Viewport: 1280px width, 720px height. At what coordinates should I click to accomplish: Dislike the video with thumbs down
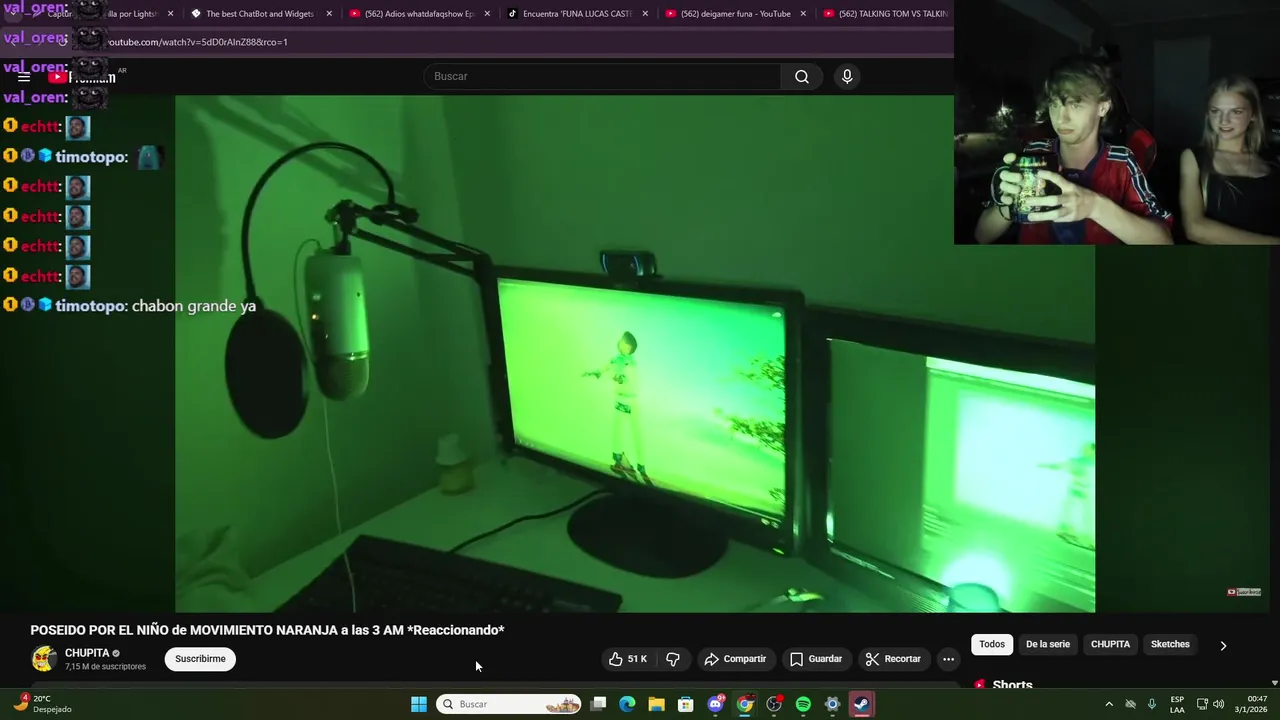(673, 659)
